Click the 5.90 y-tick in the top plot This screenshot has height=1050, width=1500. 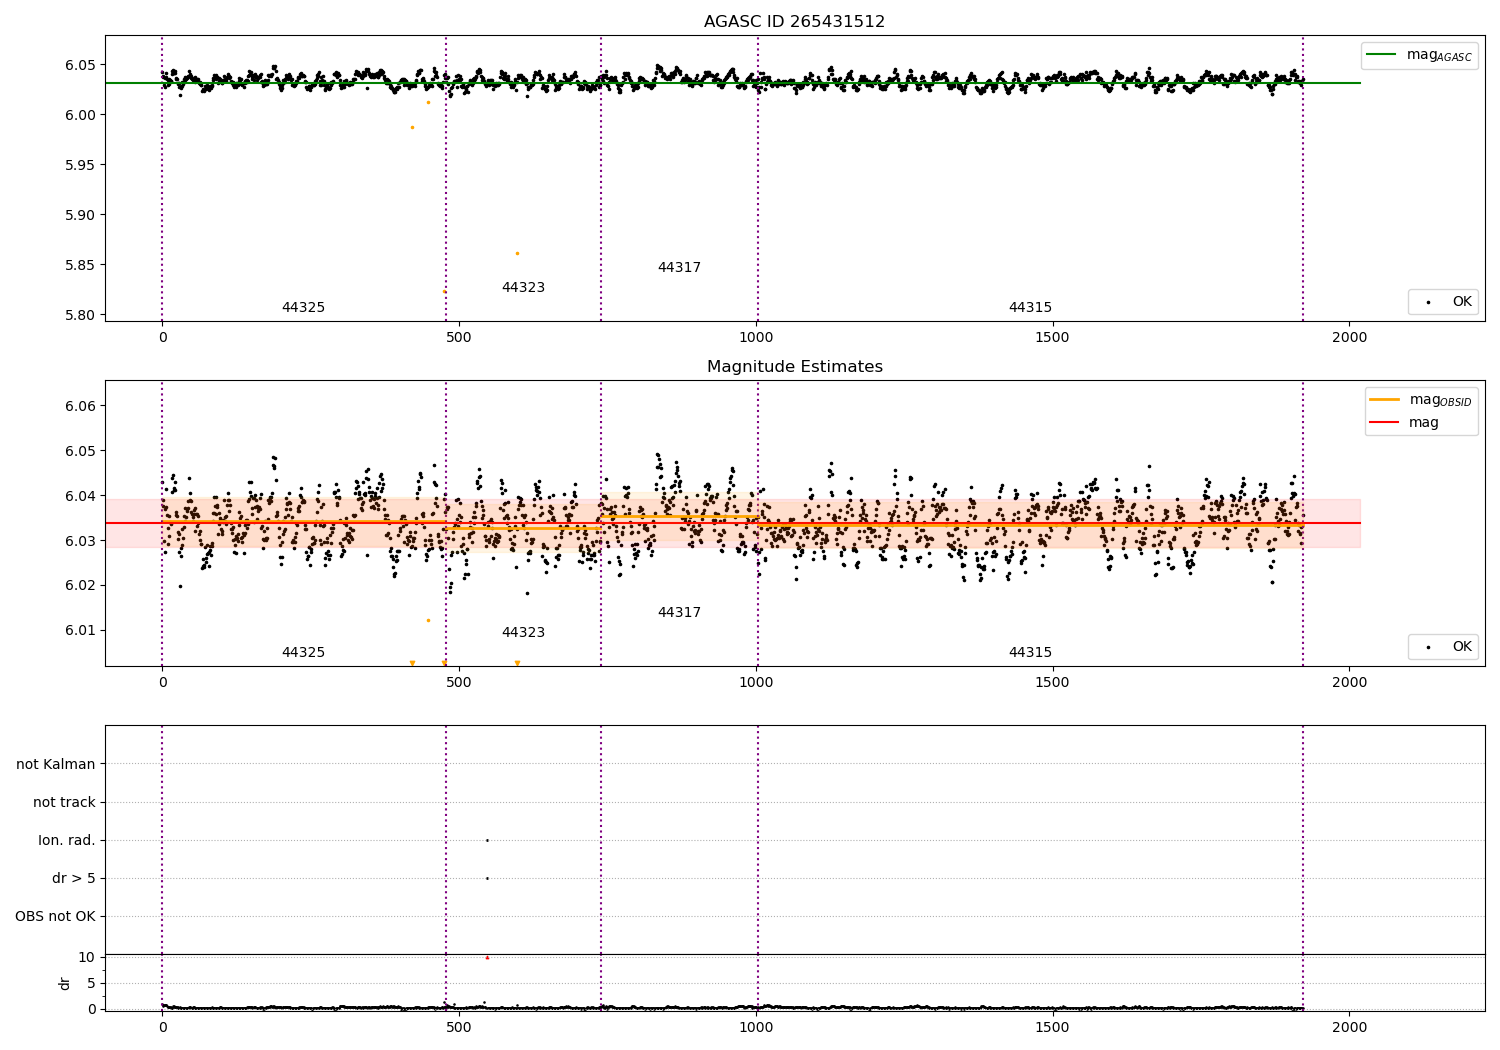[x=80, y=215]
